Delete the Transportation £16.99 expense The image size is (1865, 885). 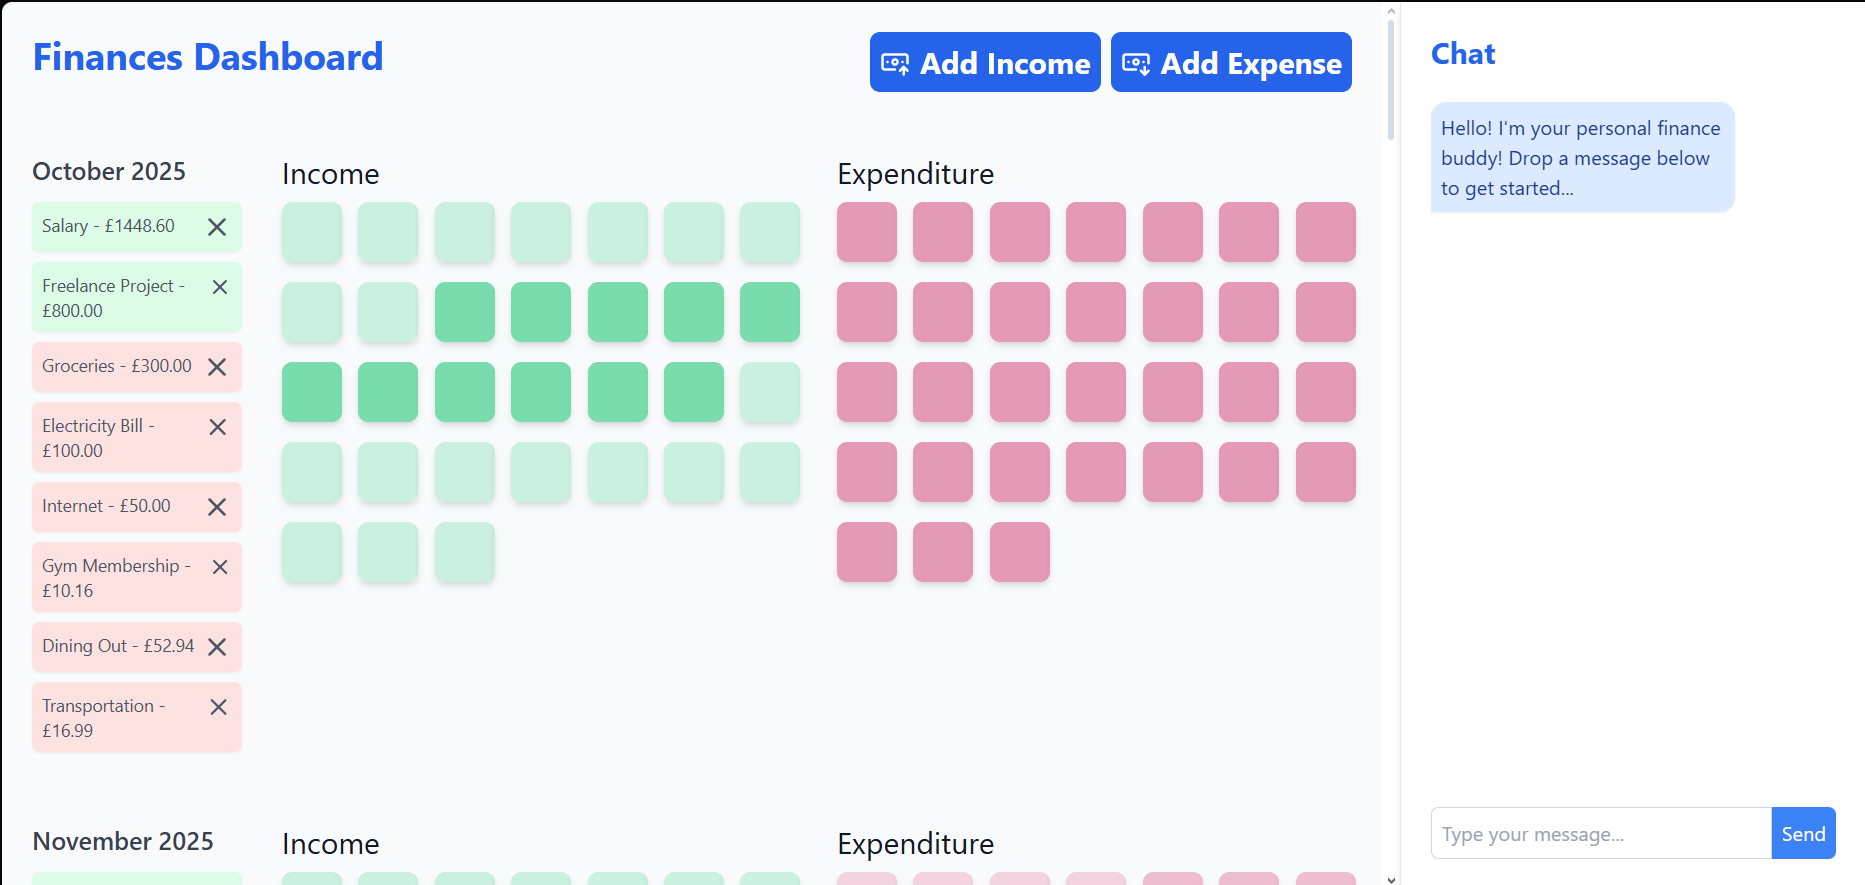click(x=219, y=707)
